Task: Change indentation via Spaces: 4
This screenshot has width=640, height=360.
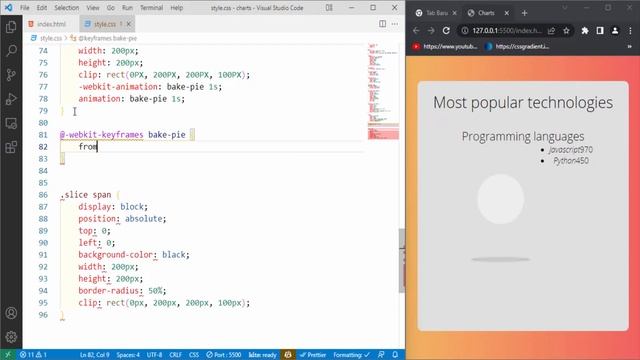Action: tap(128, 355)
